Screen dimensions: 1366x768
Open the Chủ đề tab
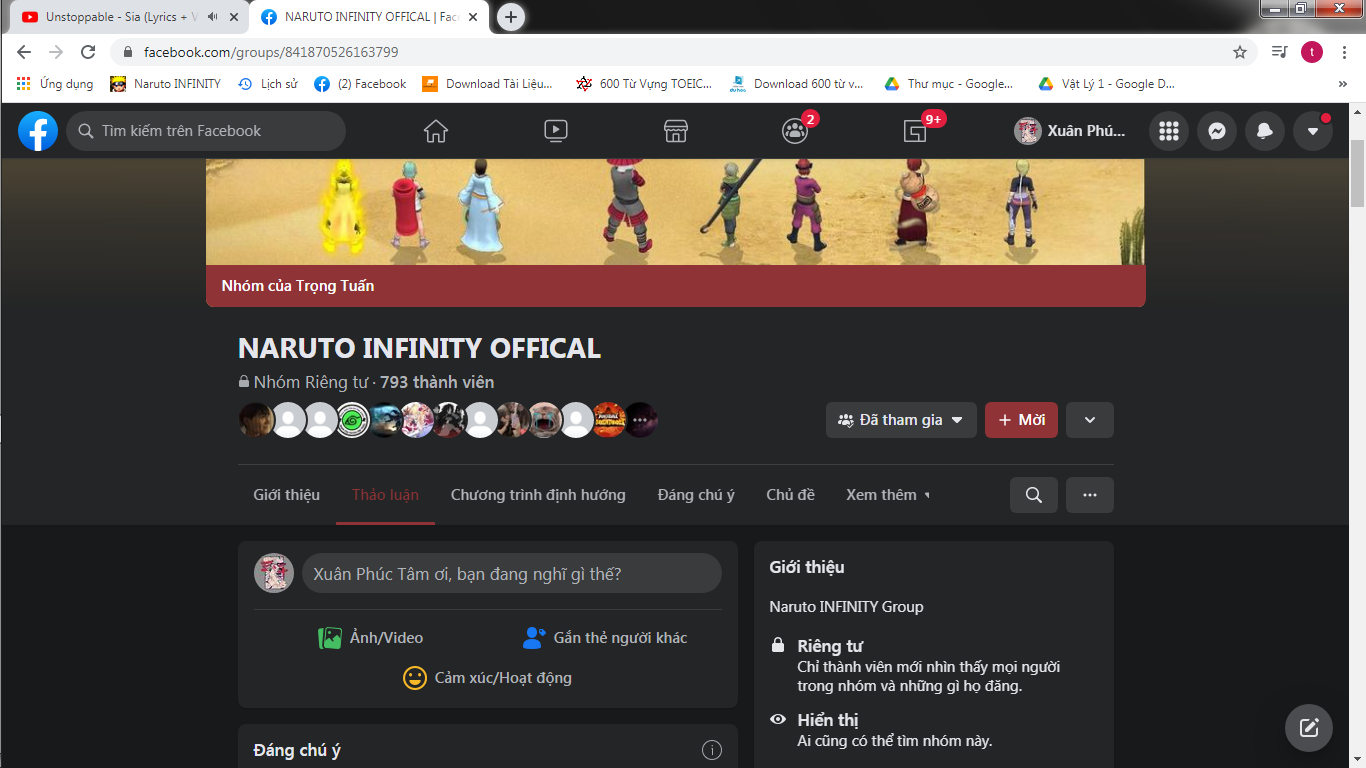[x=790, y=495]
